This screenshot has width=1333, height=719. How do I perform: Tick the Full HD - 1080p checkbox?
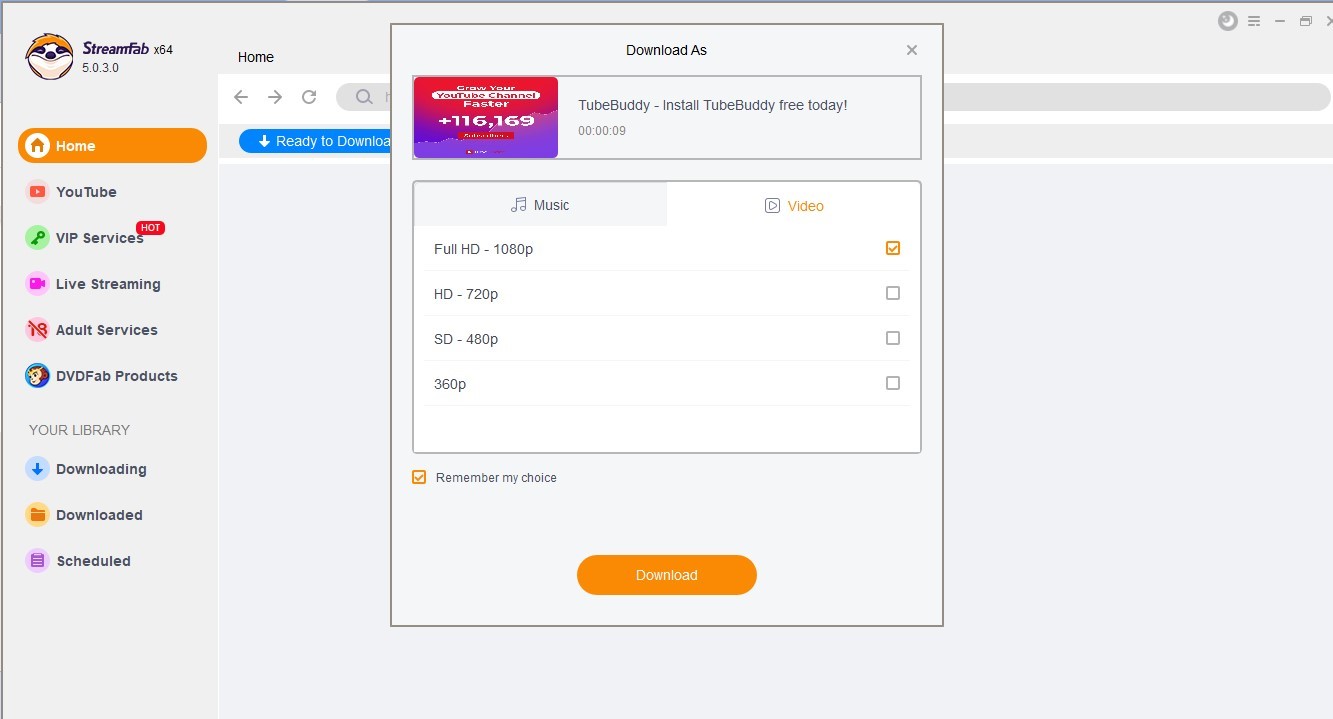point(893,248)
